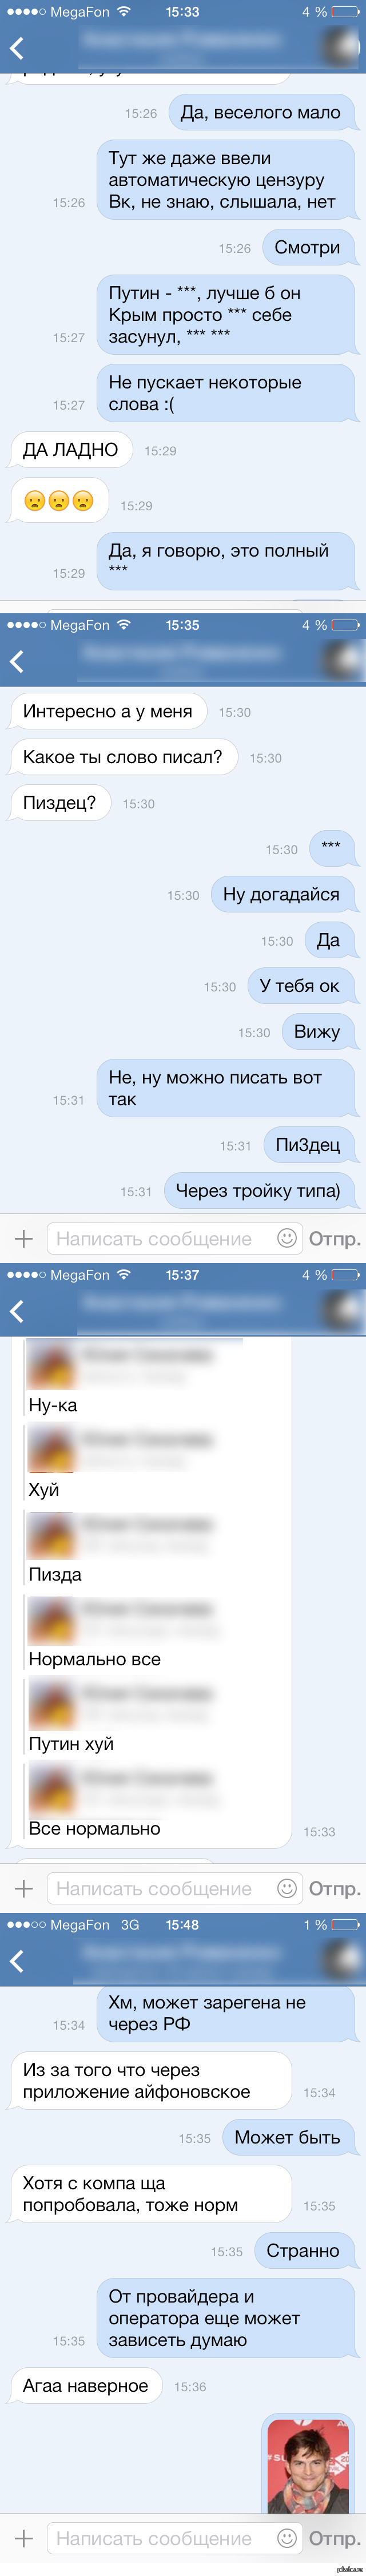Tap the back arrow under the 15:33 status bar
The image size is (366, 2576).
[x=16, y=48]
